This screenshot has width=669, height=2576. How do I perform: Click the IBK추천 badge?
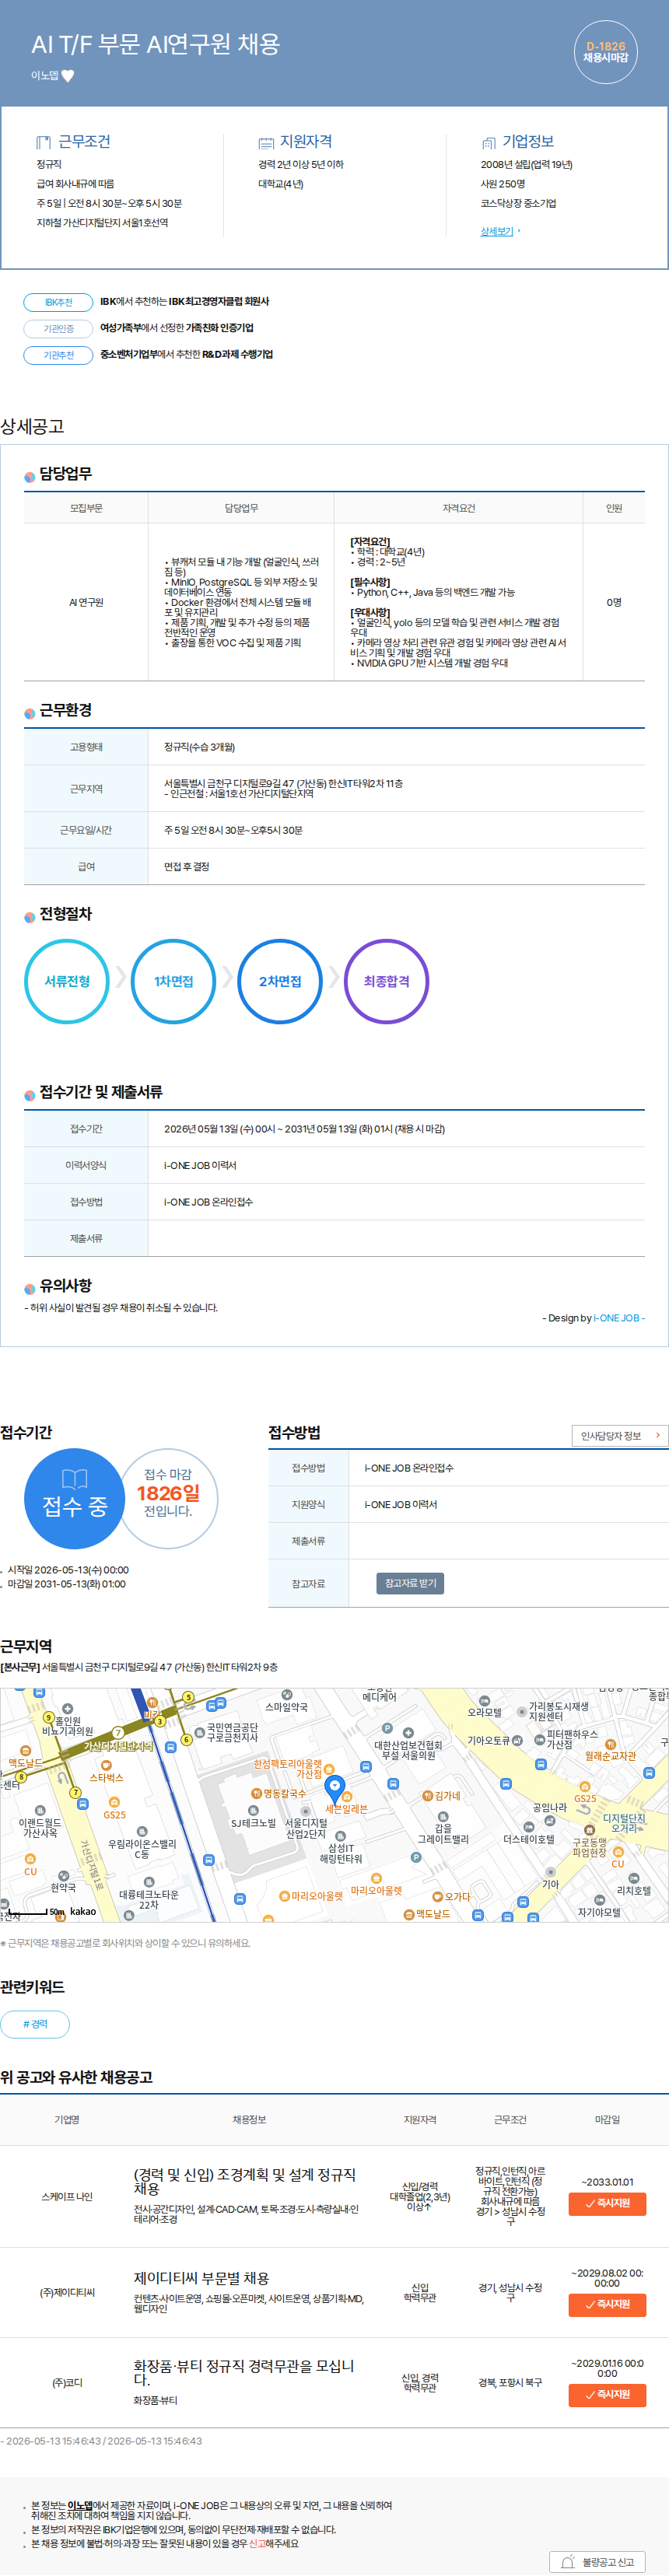(x=58, y=302)
